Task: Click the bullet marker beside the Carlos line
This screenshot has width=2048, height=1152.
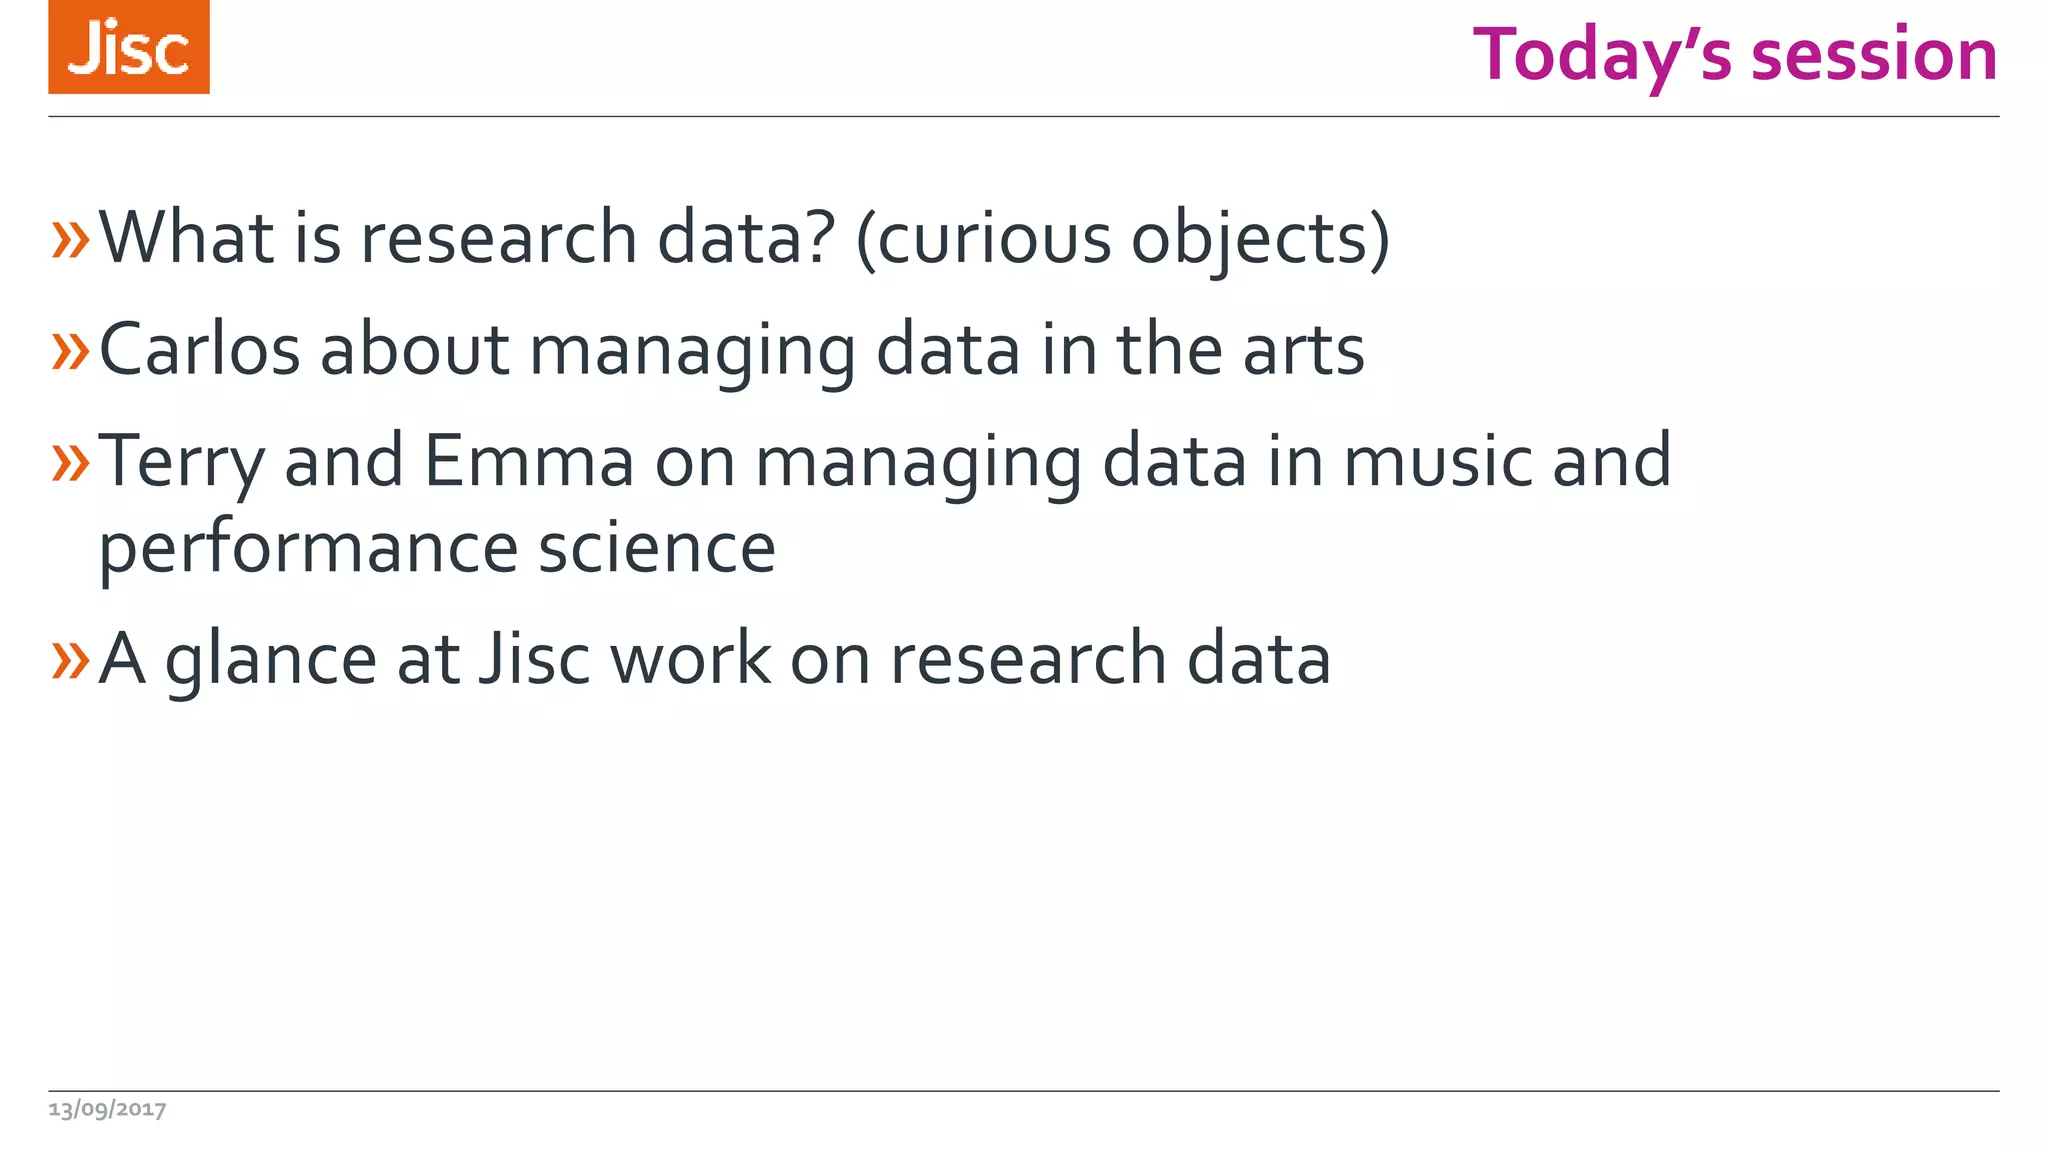Action: [x=70, y=351]
